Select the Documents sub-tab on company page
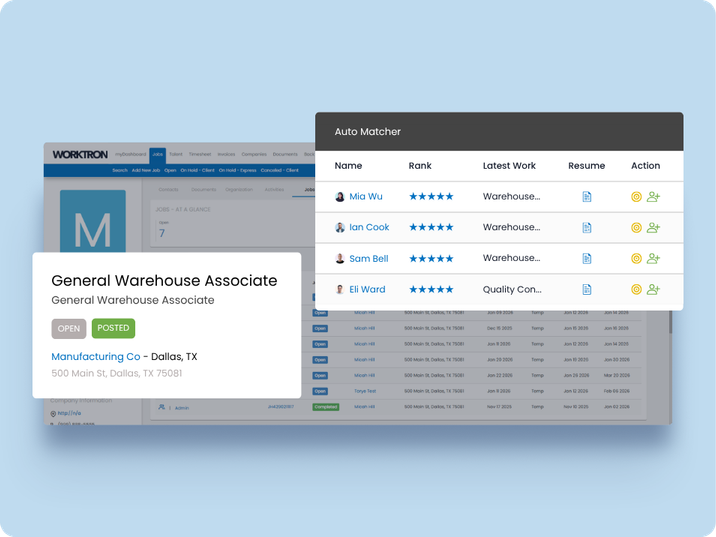 203,188
